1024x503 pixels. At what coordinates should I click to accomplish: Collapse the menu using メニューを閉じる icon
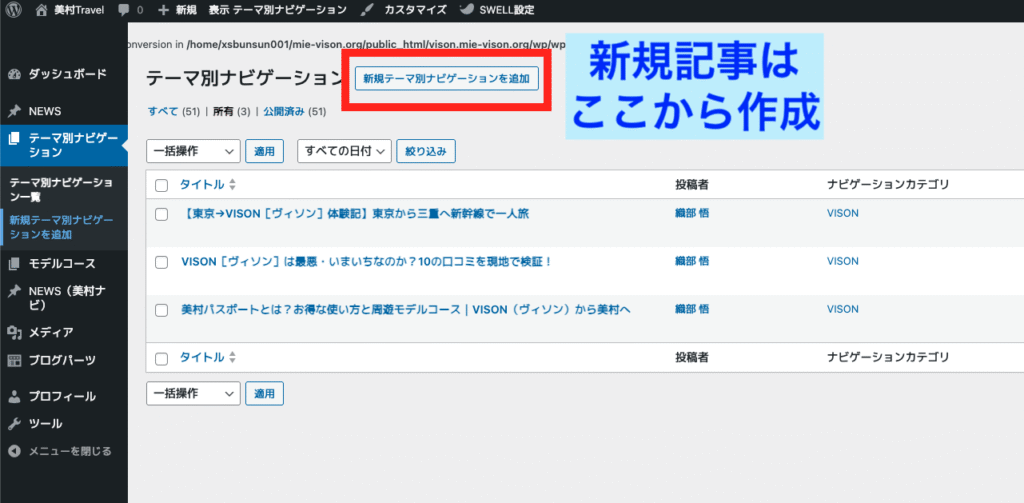pos(14,451)
